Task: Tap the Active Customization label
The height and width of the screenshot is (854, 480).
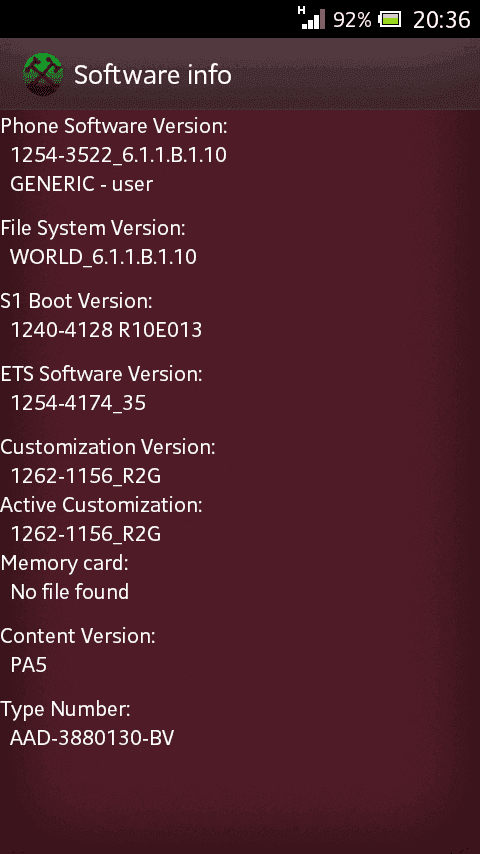Action: point(101,505)
